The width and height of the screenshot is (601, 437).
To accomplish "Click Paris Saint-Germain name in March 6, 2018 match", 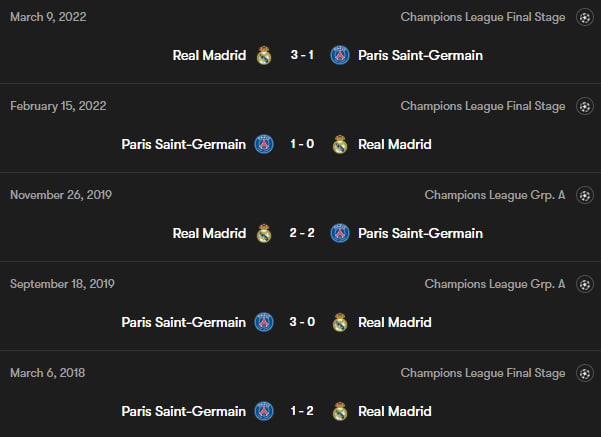I will pyautogui.click(x=183, y=411).
